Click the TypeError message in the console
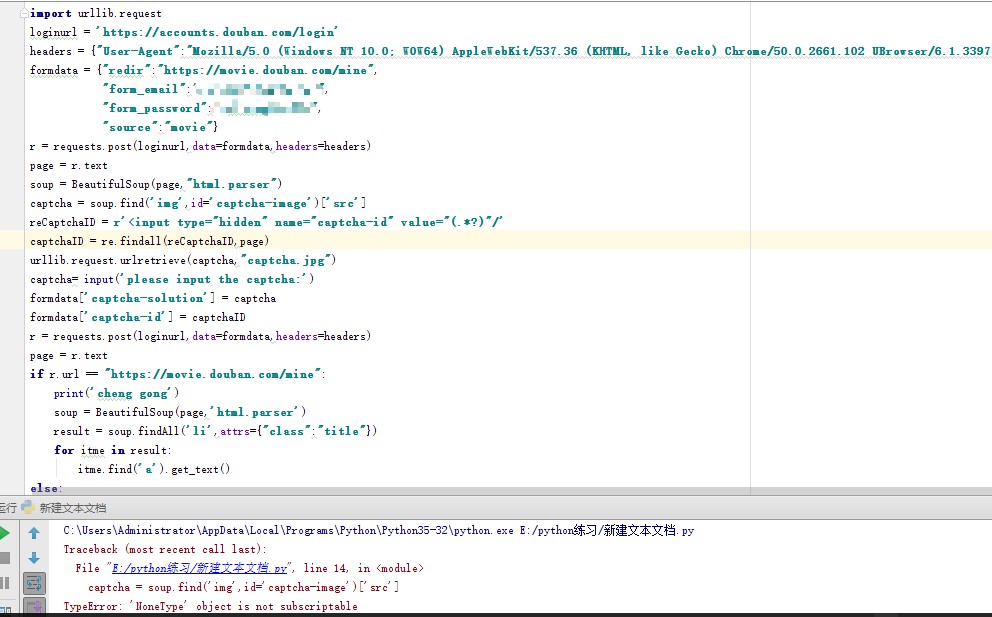Screen dimensions: 992x617 (210, 606)
